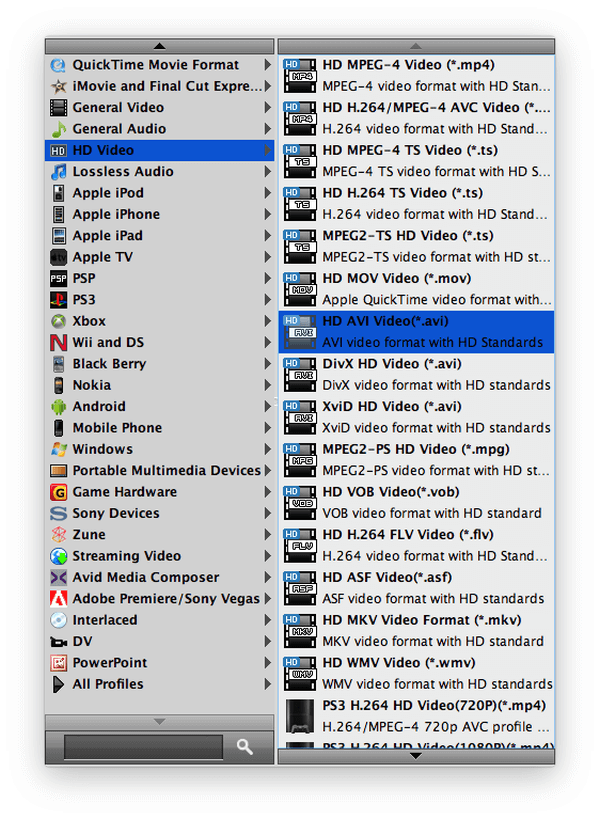Select HD MKV Video Format (*.mkv)
Image resolution: width=600 pixels, height=820 pixels.
coord(416,631)
